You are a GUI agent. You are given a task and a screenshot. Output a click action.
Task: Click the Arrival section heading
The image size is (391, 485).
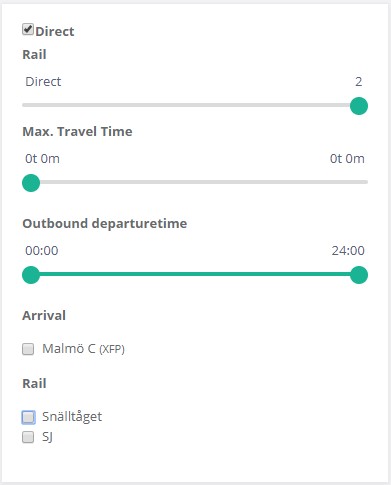[x=44, y=315]
